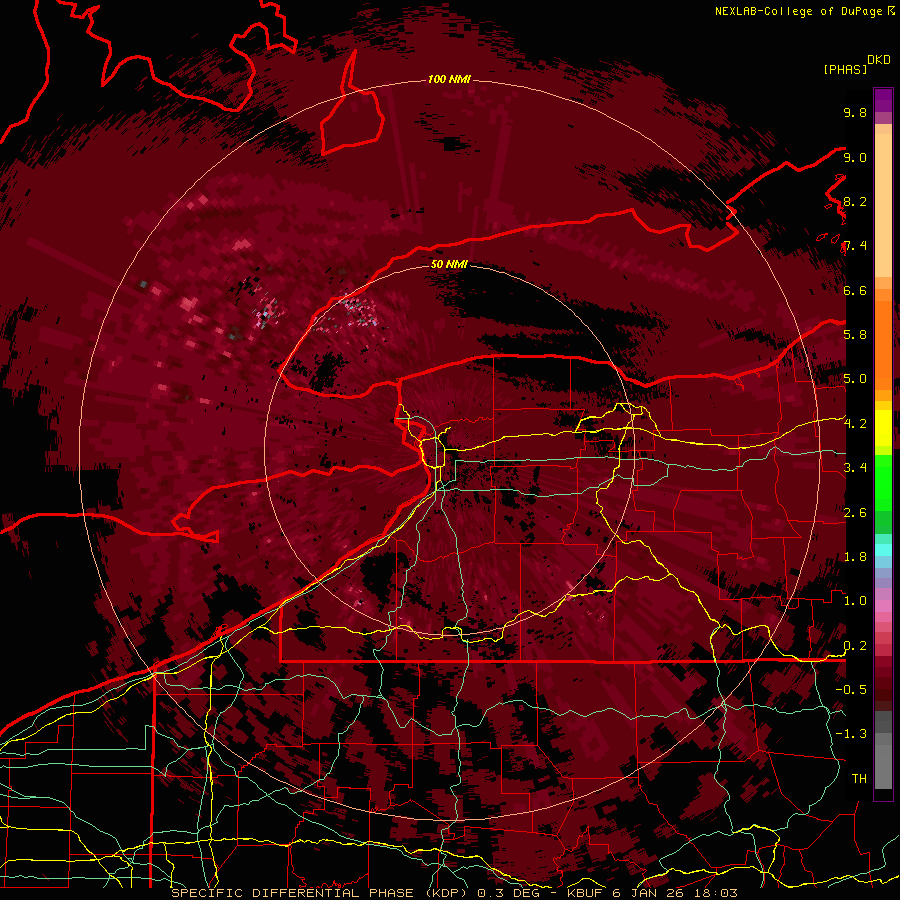900x900 pixels.
Task: Click the 50 NMI range ring label
Action: point(449,264)
